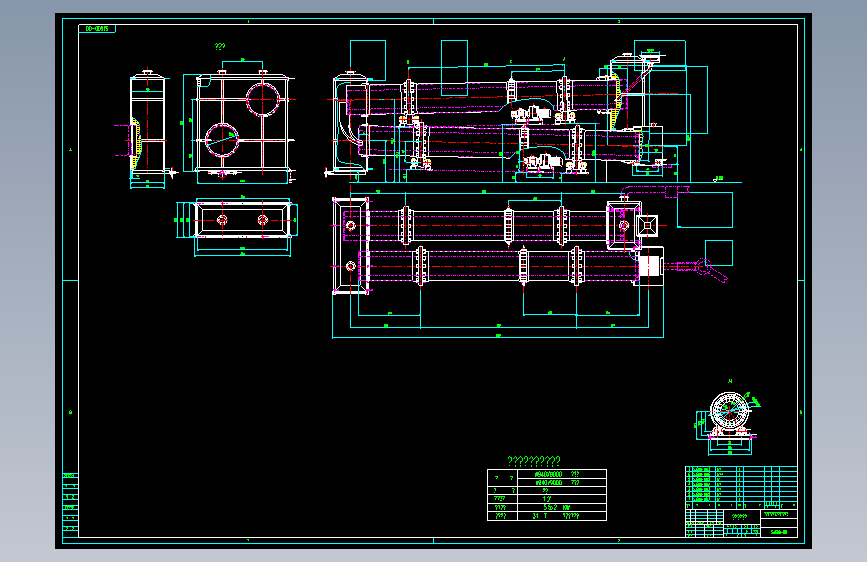This screenshot has height=562, width=867.
Task: Click the yellow hatched section in the housing side view
Action: pyautogui.click(x=136, y=143)
